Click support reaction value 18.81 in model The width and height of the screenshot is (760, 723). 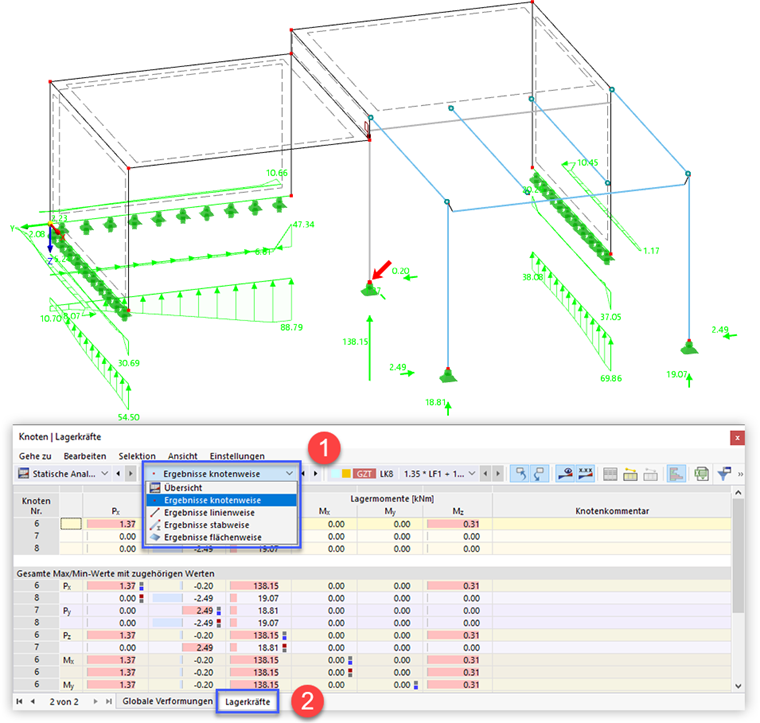[x=435, y=402]
